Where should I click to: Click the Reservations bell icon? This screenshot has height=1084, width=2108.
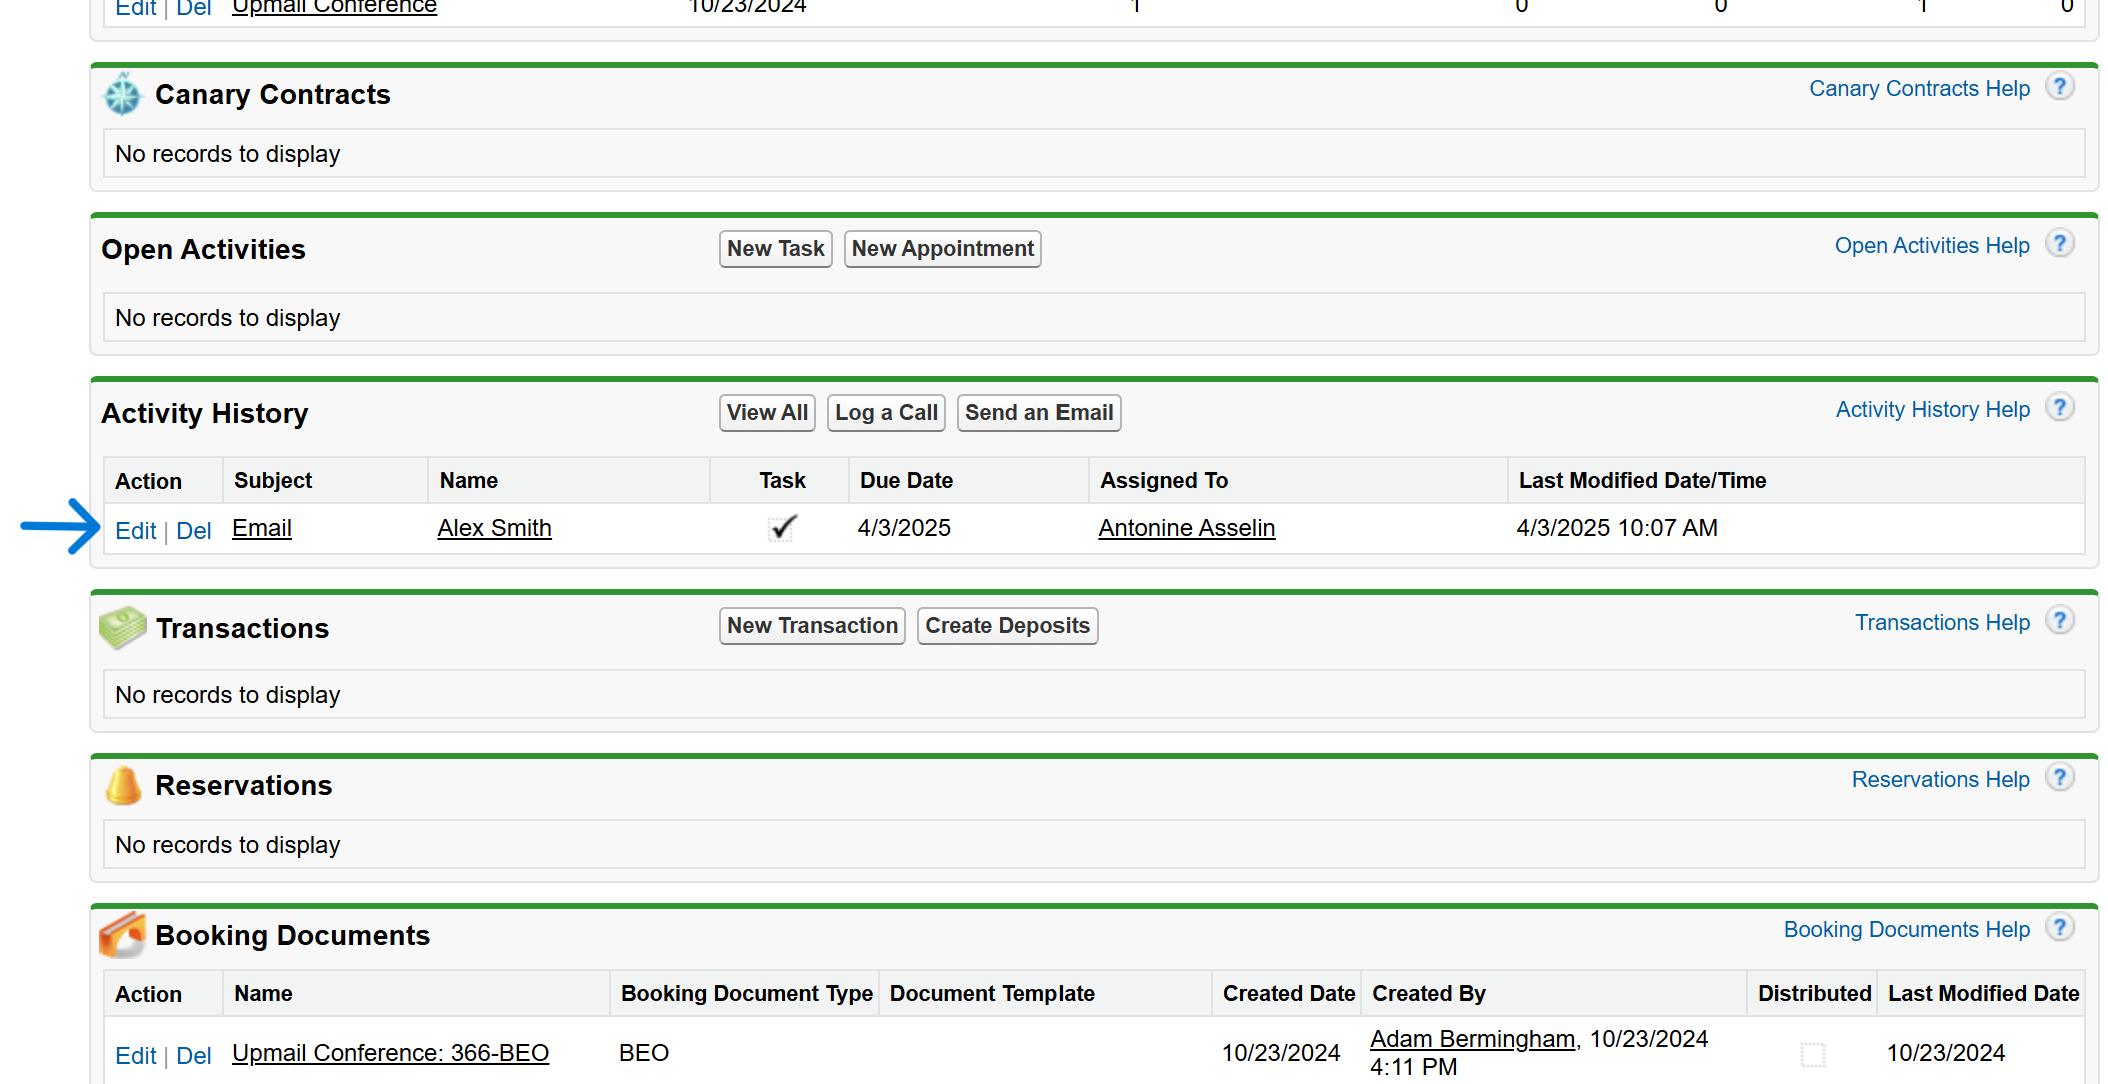point(123,785)
